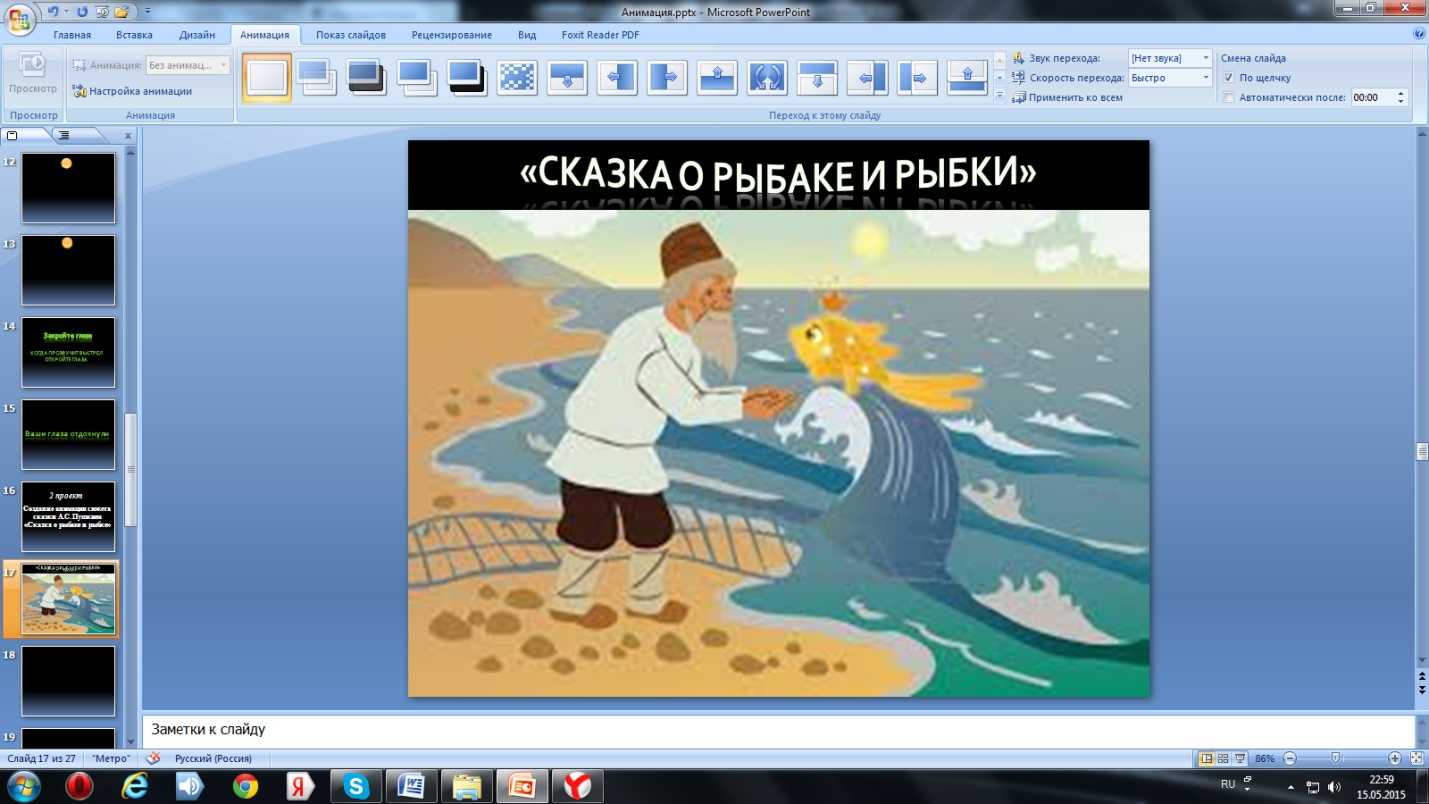Click the zoom slider handle
1429x804 pixels.
click(x=1335, y=758)
